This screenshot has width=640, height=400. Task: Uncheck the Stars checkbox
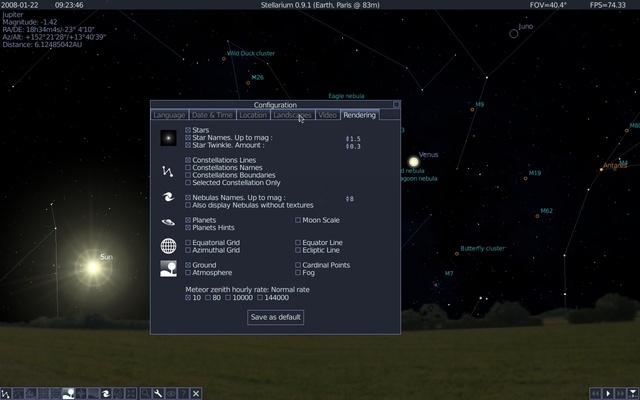(x=188, y=130)
